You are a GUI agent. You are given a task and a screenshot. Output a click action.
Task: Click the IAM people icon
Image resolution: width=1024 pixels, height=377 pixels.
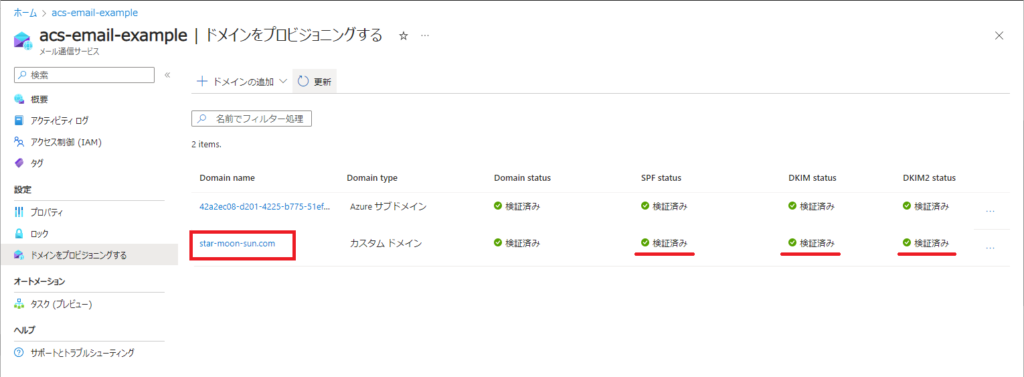[x=19, y=141]
